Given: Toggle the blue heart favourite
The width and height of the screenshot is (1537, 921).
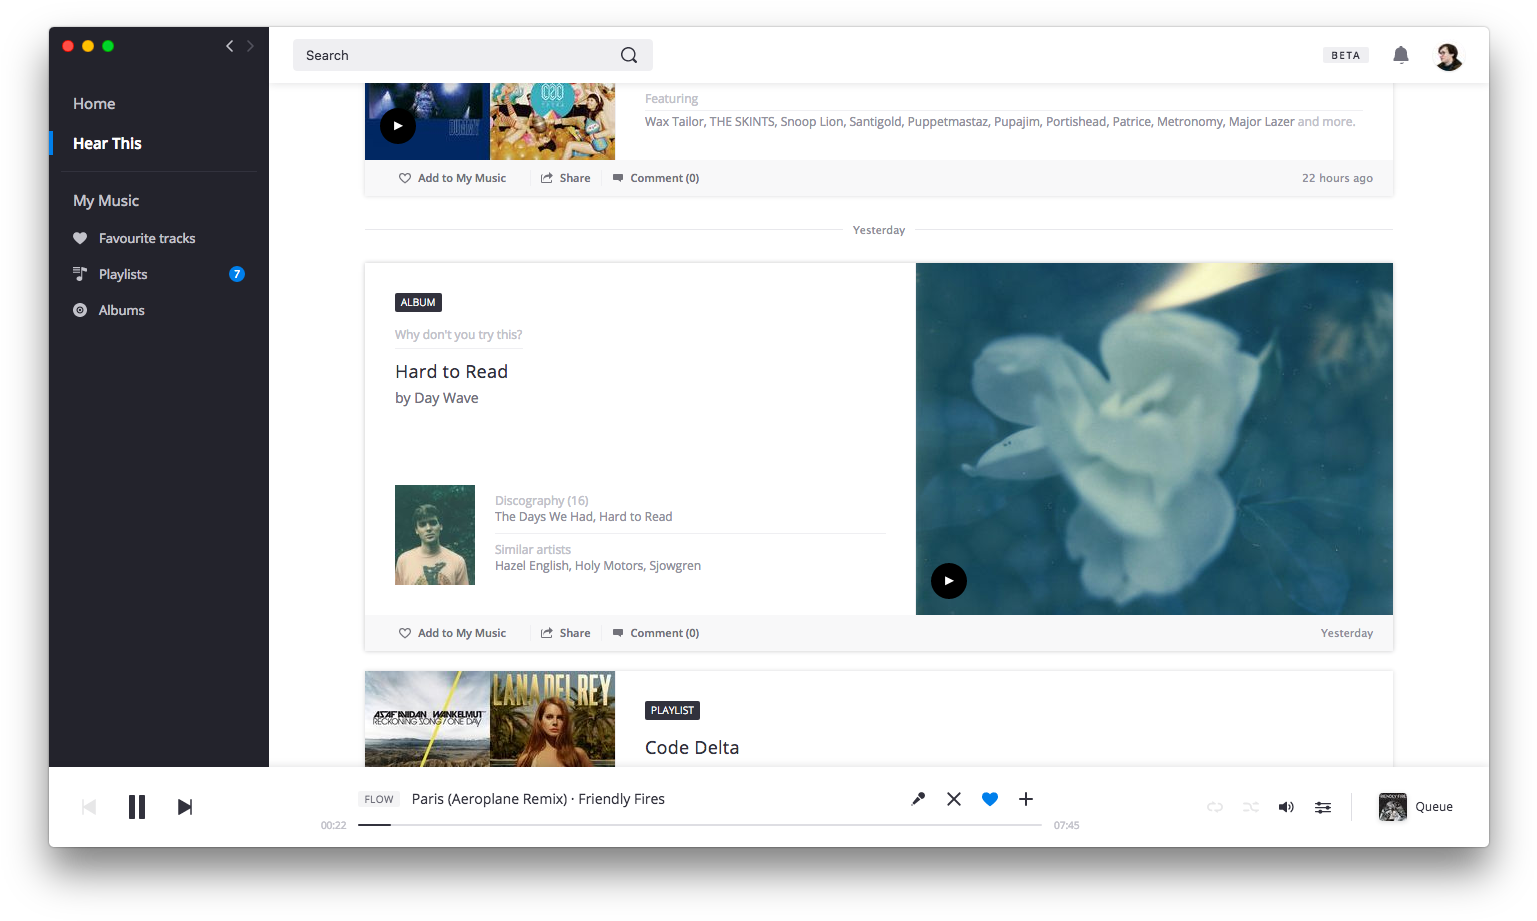Looking at the screenshot, I should coord(990,799).
